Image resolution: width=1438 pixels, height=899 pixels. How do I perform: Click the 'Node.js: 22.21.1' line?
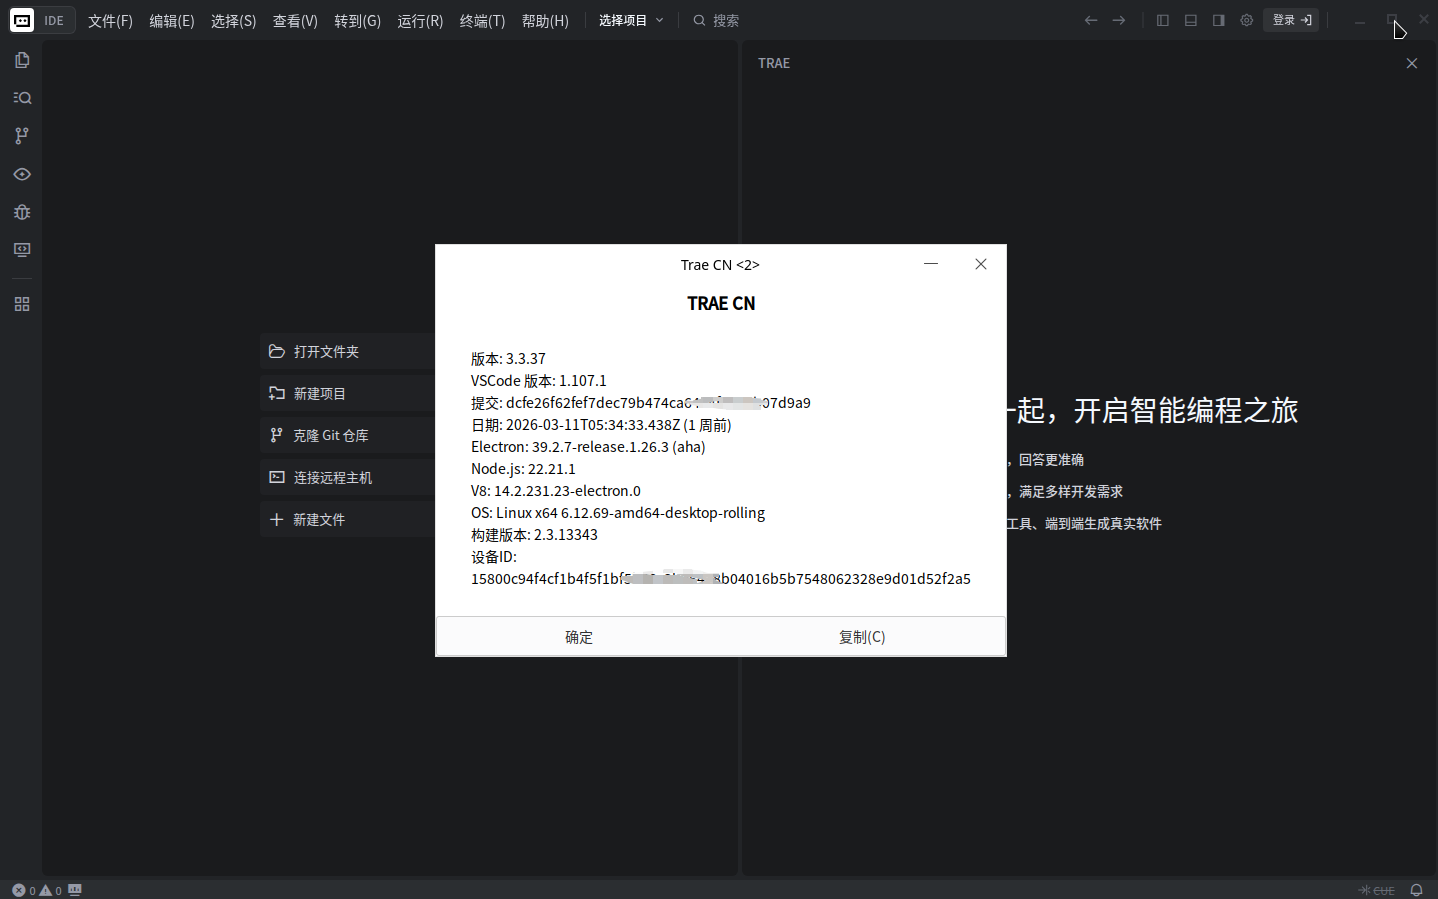(523, 469)
